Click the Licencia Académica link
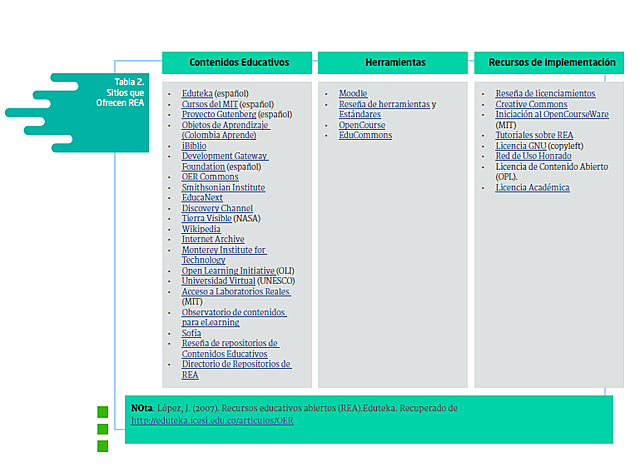The image size is (640, 467). 532,187
